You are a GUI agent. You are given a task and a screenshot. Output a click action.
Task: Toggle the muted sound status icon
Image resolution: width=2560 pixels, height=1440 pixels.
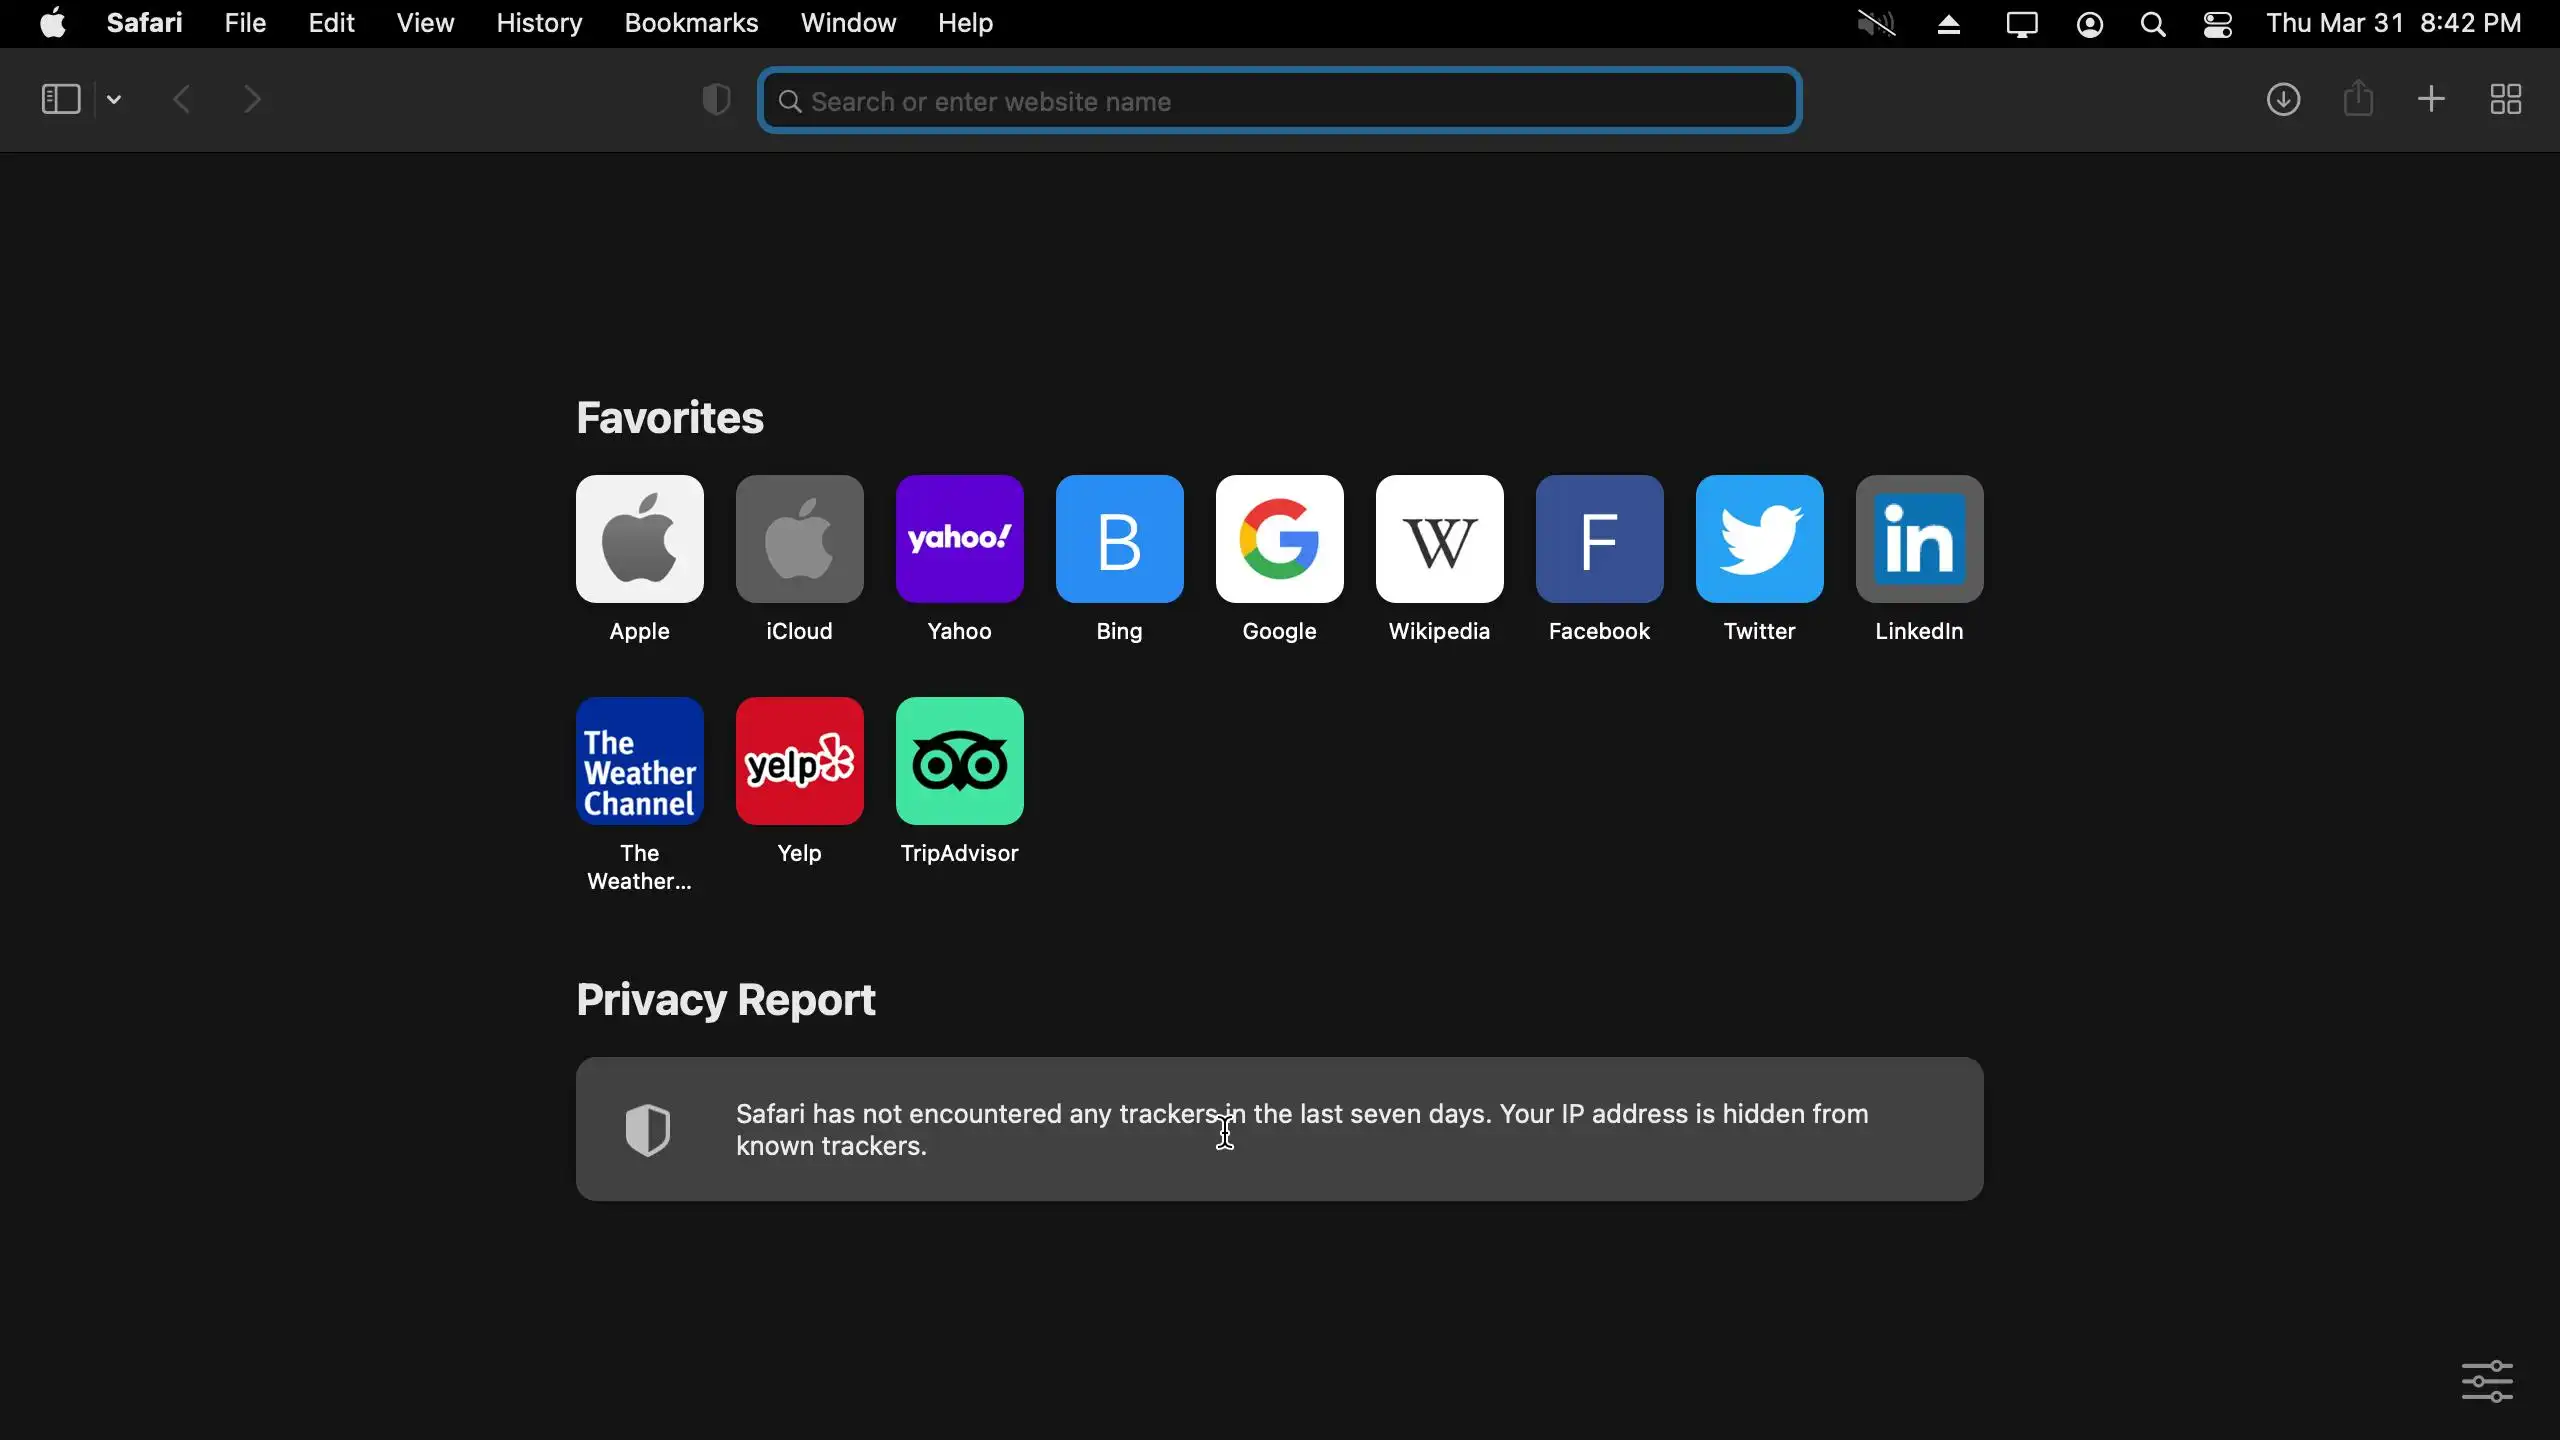1877,24
